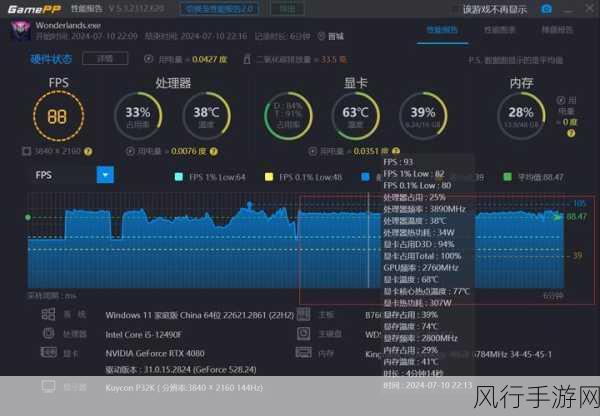The image size is (600, 416).
Task: Click the processor chip icon beside Intel Core
Action: [x=48, y=333]
